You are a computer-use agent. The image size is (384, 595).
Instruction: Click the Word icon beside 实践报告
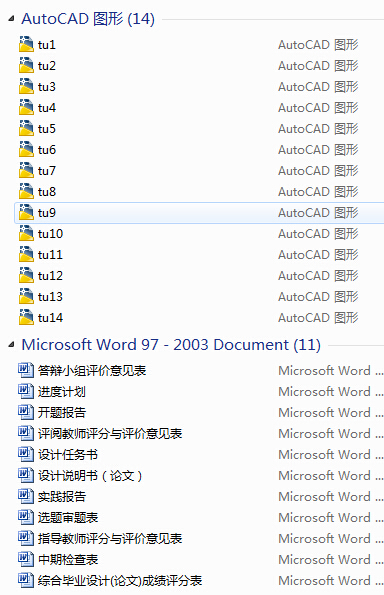pyautogui.click(x=26, y=496)
